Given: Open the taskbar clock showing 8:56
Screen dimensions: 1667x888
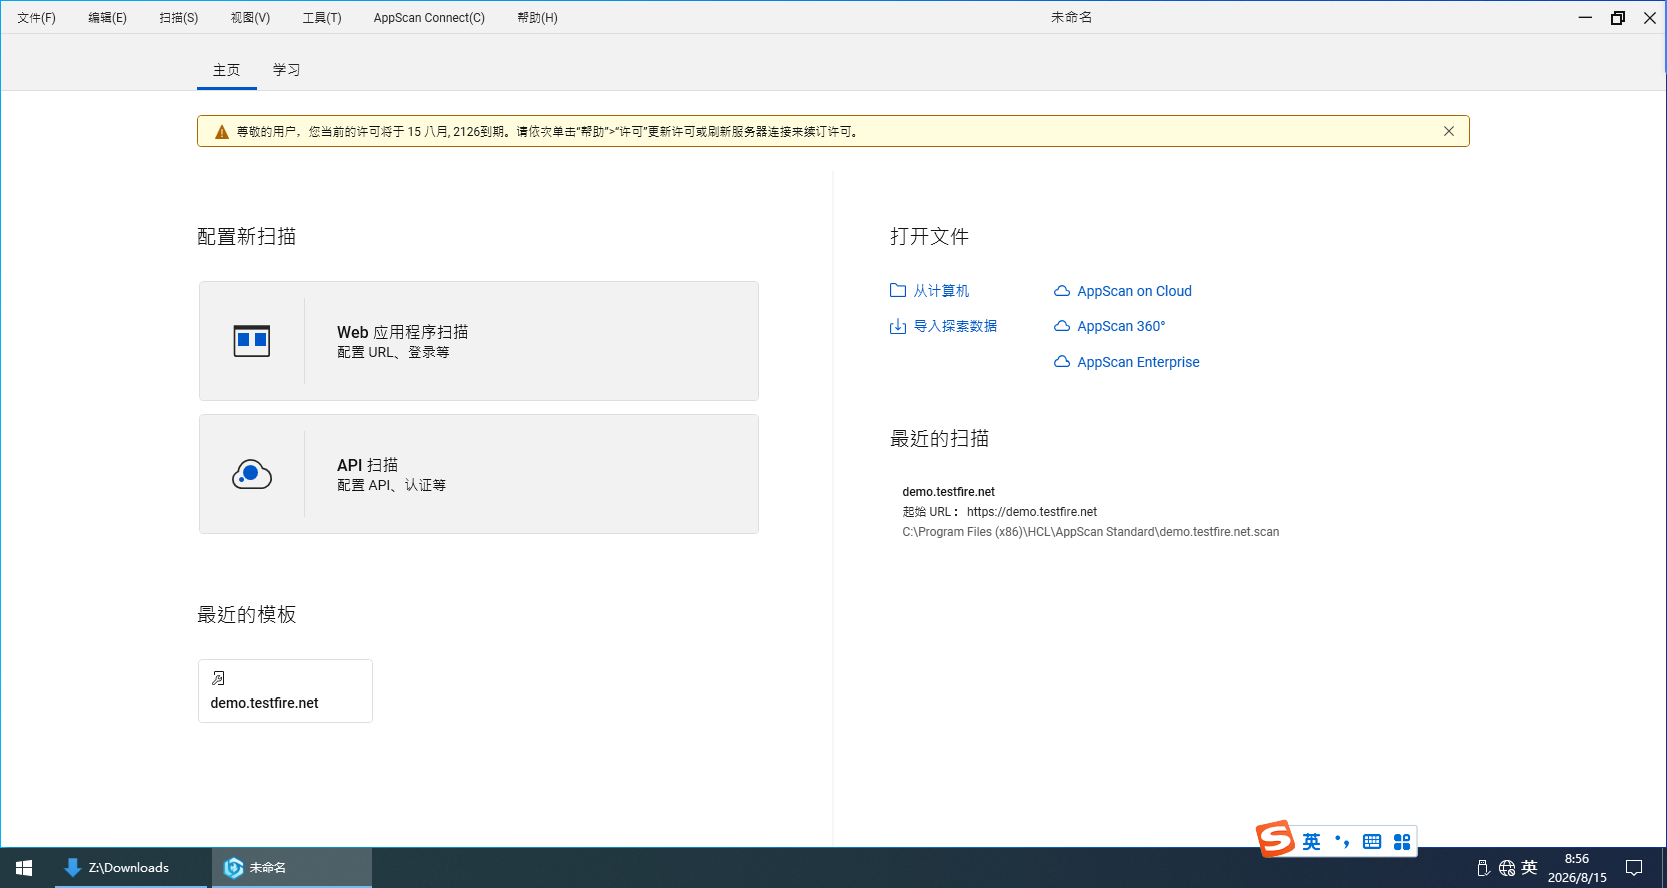Looking at the screenshot, I should (x=1577, y=868).
